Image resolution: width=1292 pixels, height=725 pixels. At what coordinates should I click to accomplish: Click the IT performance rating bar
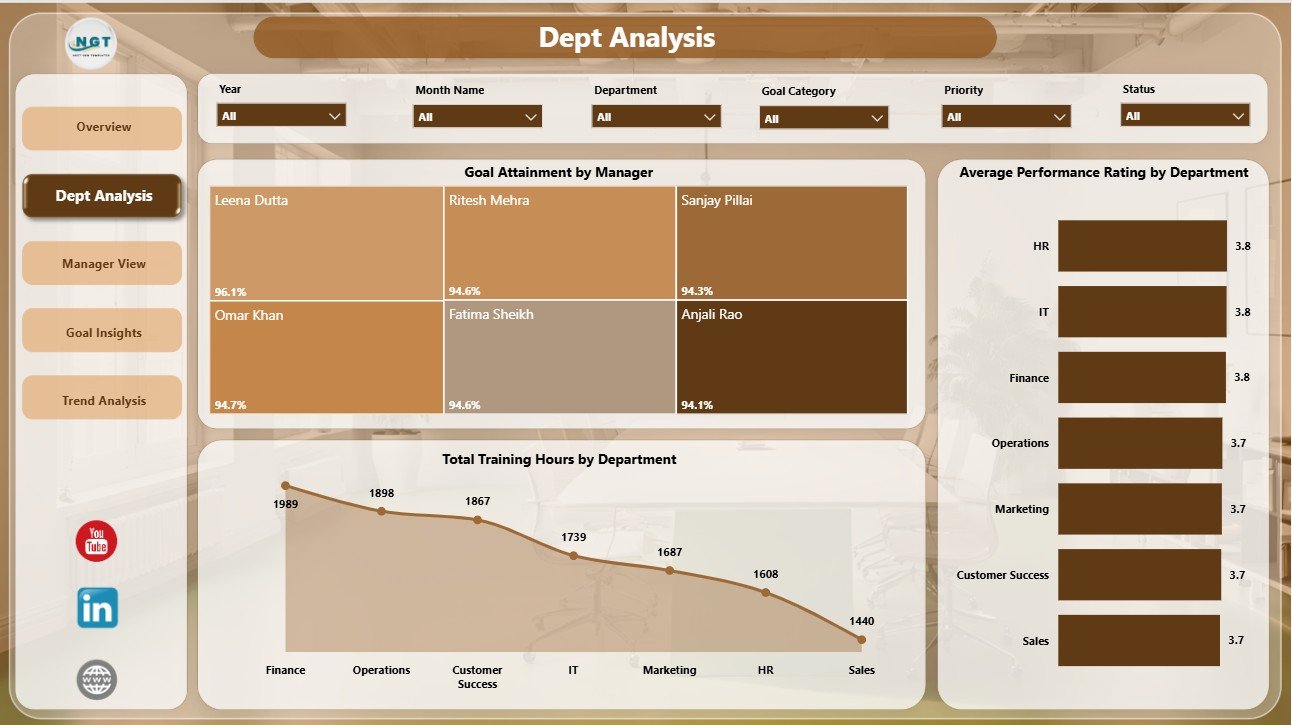tap(1142, 312)
